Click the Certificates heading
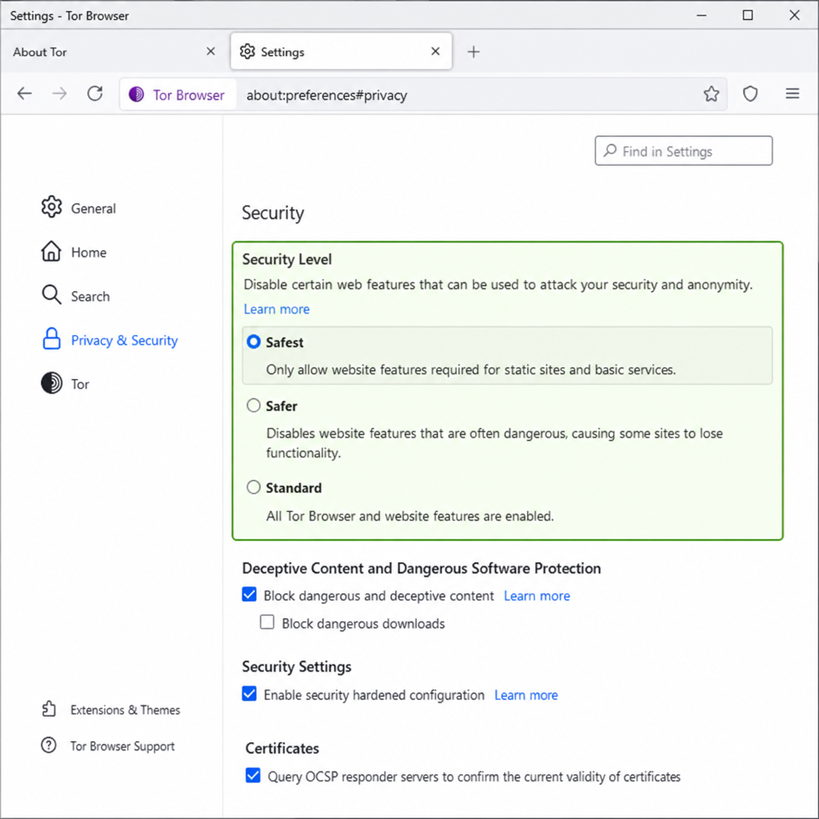The width and height of the screenshot is (819, 819). pos(282,748)
